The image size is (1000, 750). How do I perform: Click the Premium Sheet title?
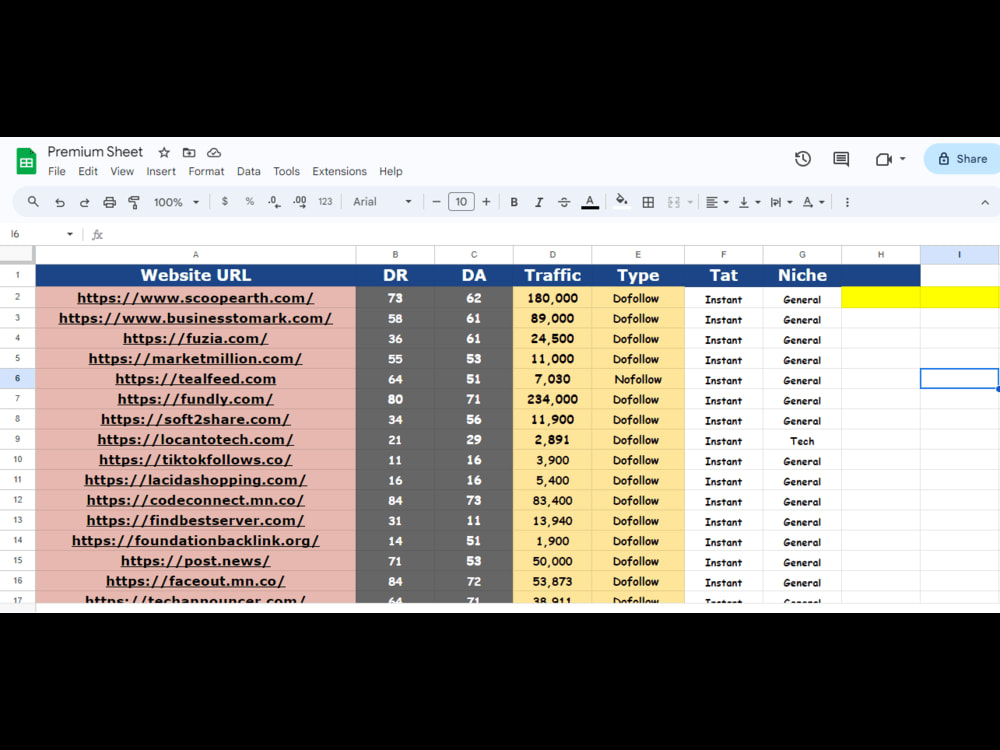pos(95,152)
